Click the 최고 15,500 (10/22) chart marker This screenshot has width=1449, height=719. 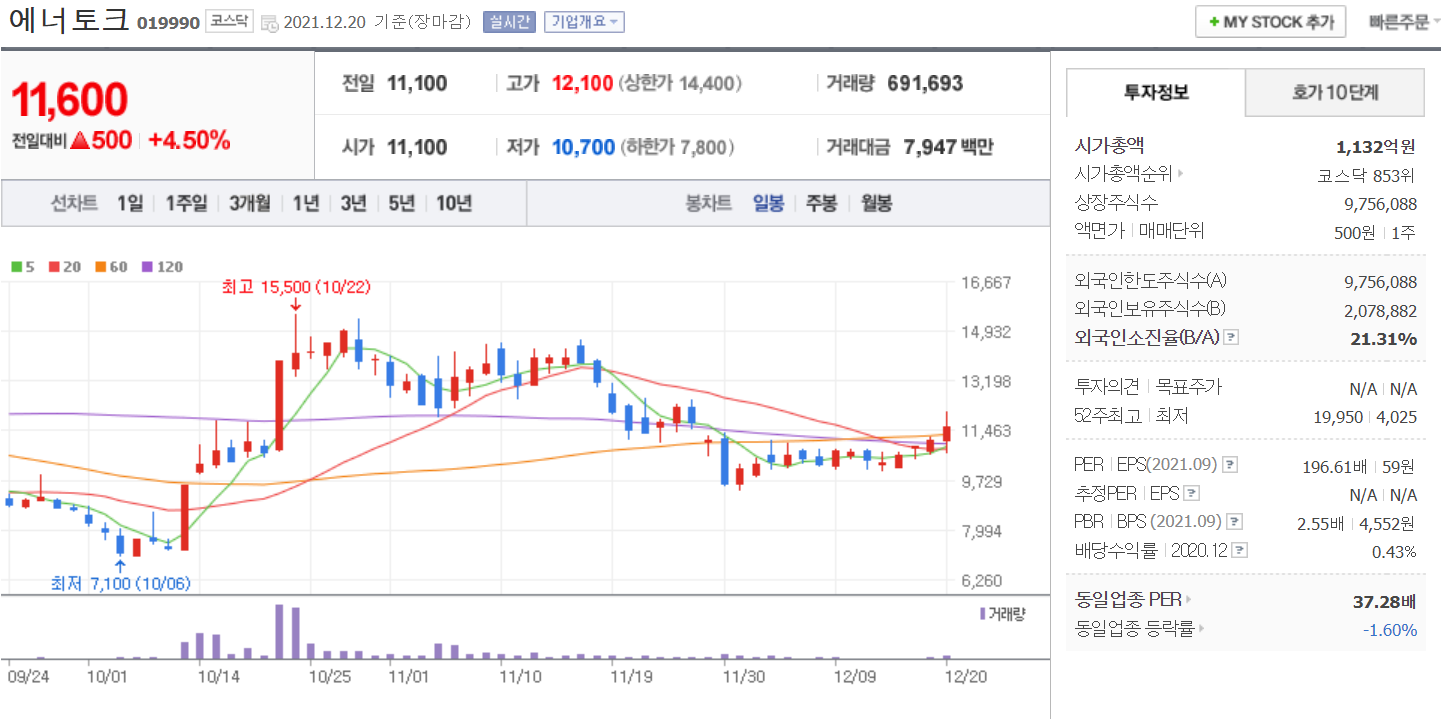(x=296, y=287)
